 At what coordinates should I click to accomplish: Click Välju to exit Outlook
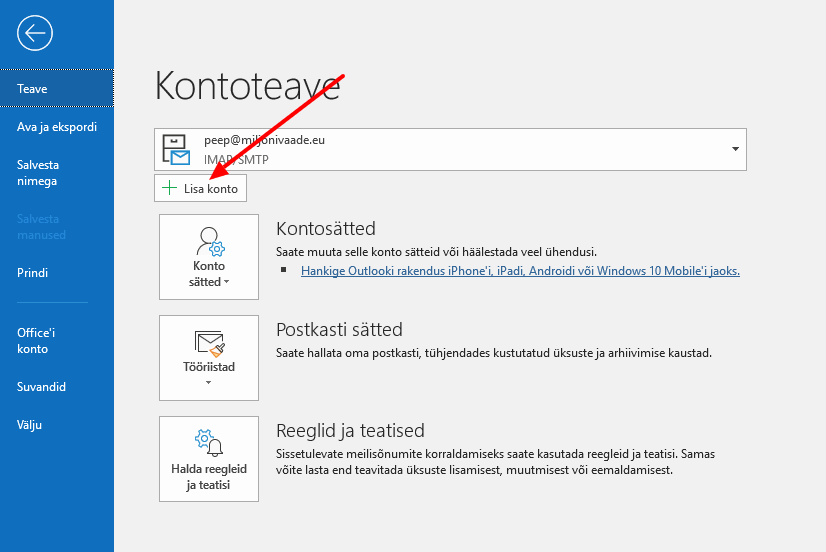(x=30, y=425)
